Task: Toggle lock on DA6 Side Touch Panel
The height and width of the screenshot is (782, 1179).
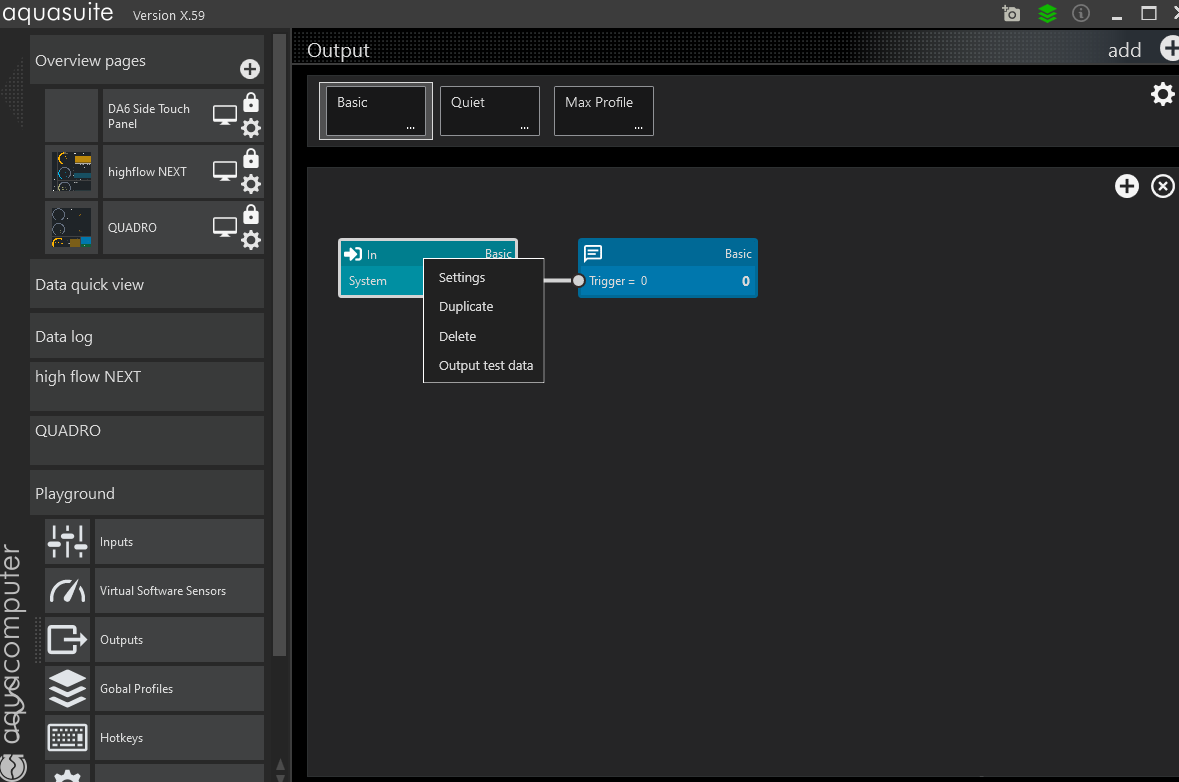Action: pos(251,102)
